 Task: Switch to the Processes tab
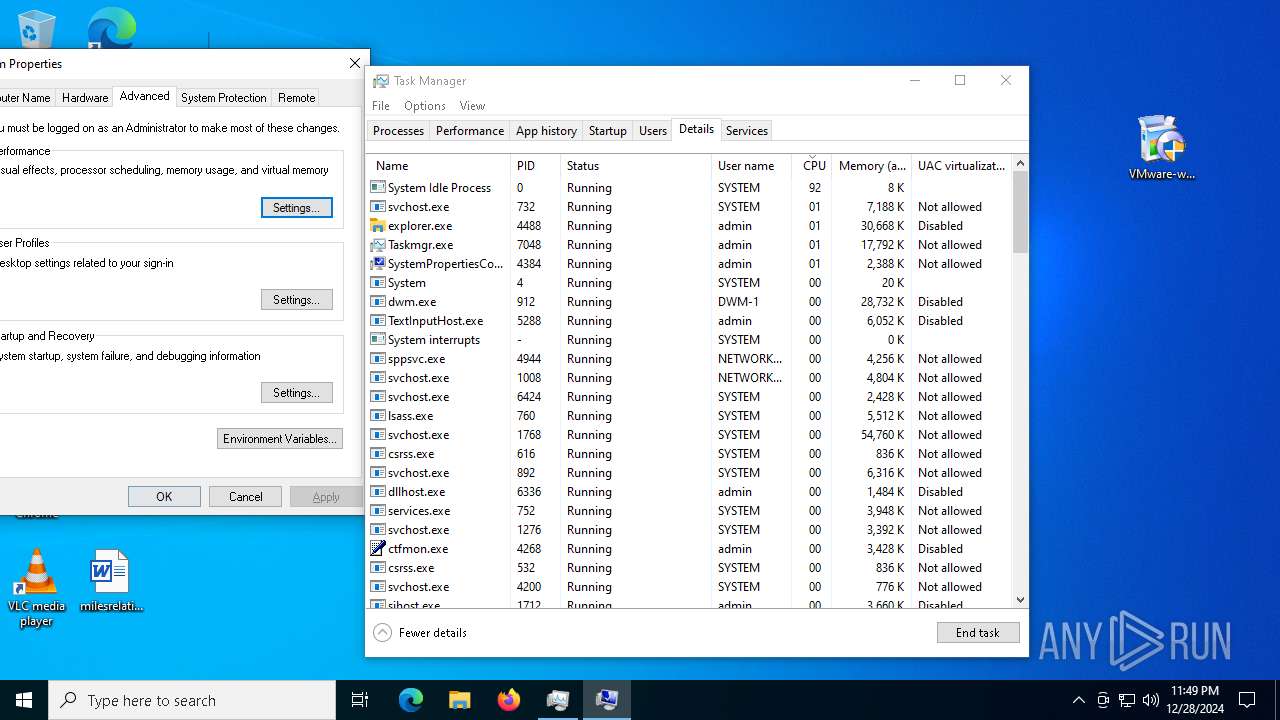click(398, 131)
